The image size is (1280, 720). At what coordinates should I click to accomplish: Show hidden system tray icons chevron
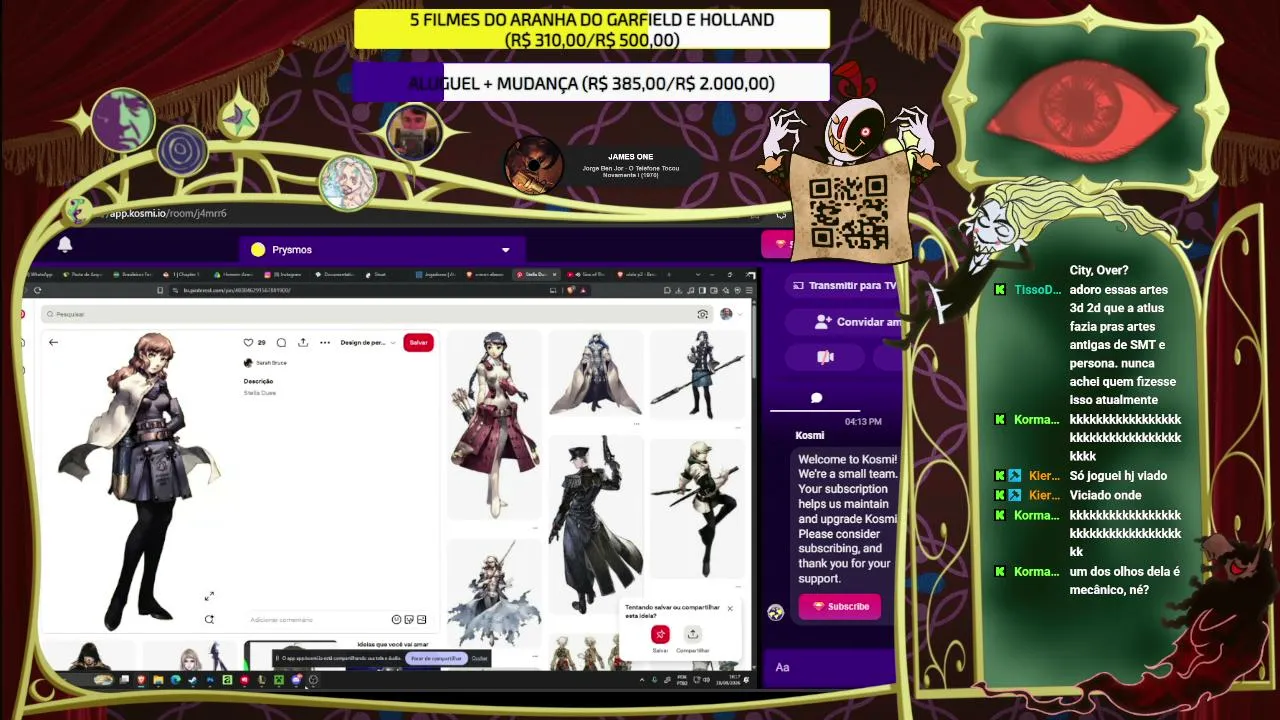[642, 680]
